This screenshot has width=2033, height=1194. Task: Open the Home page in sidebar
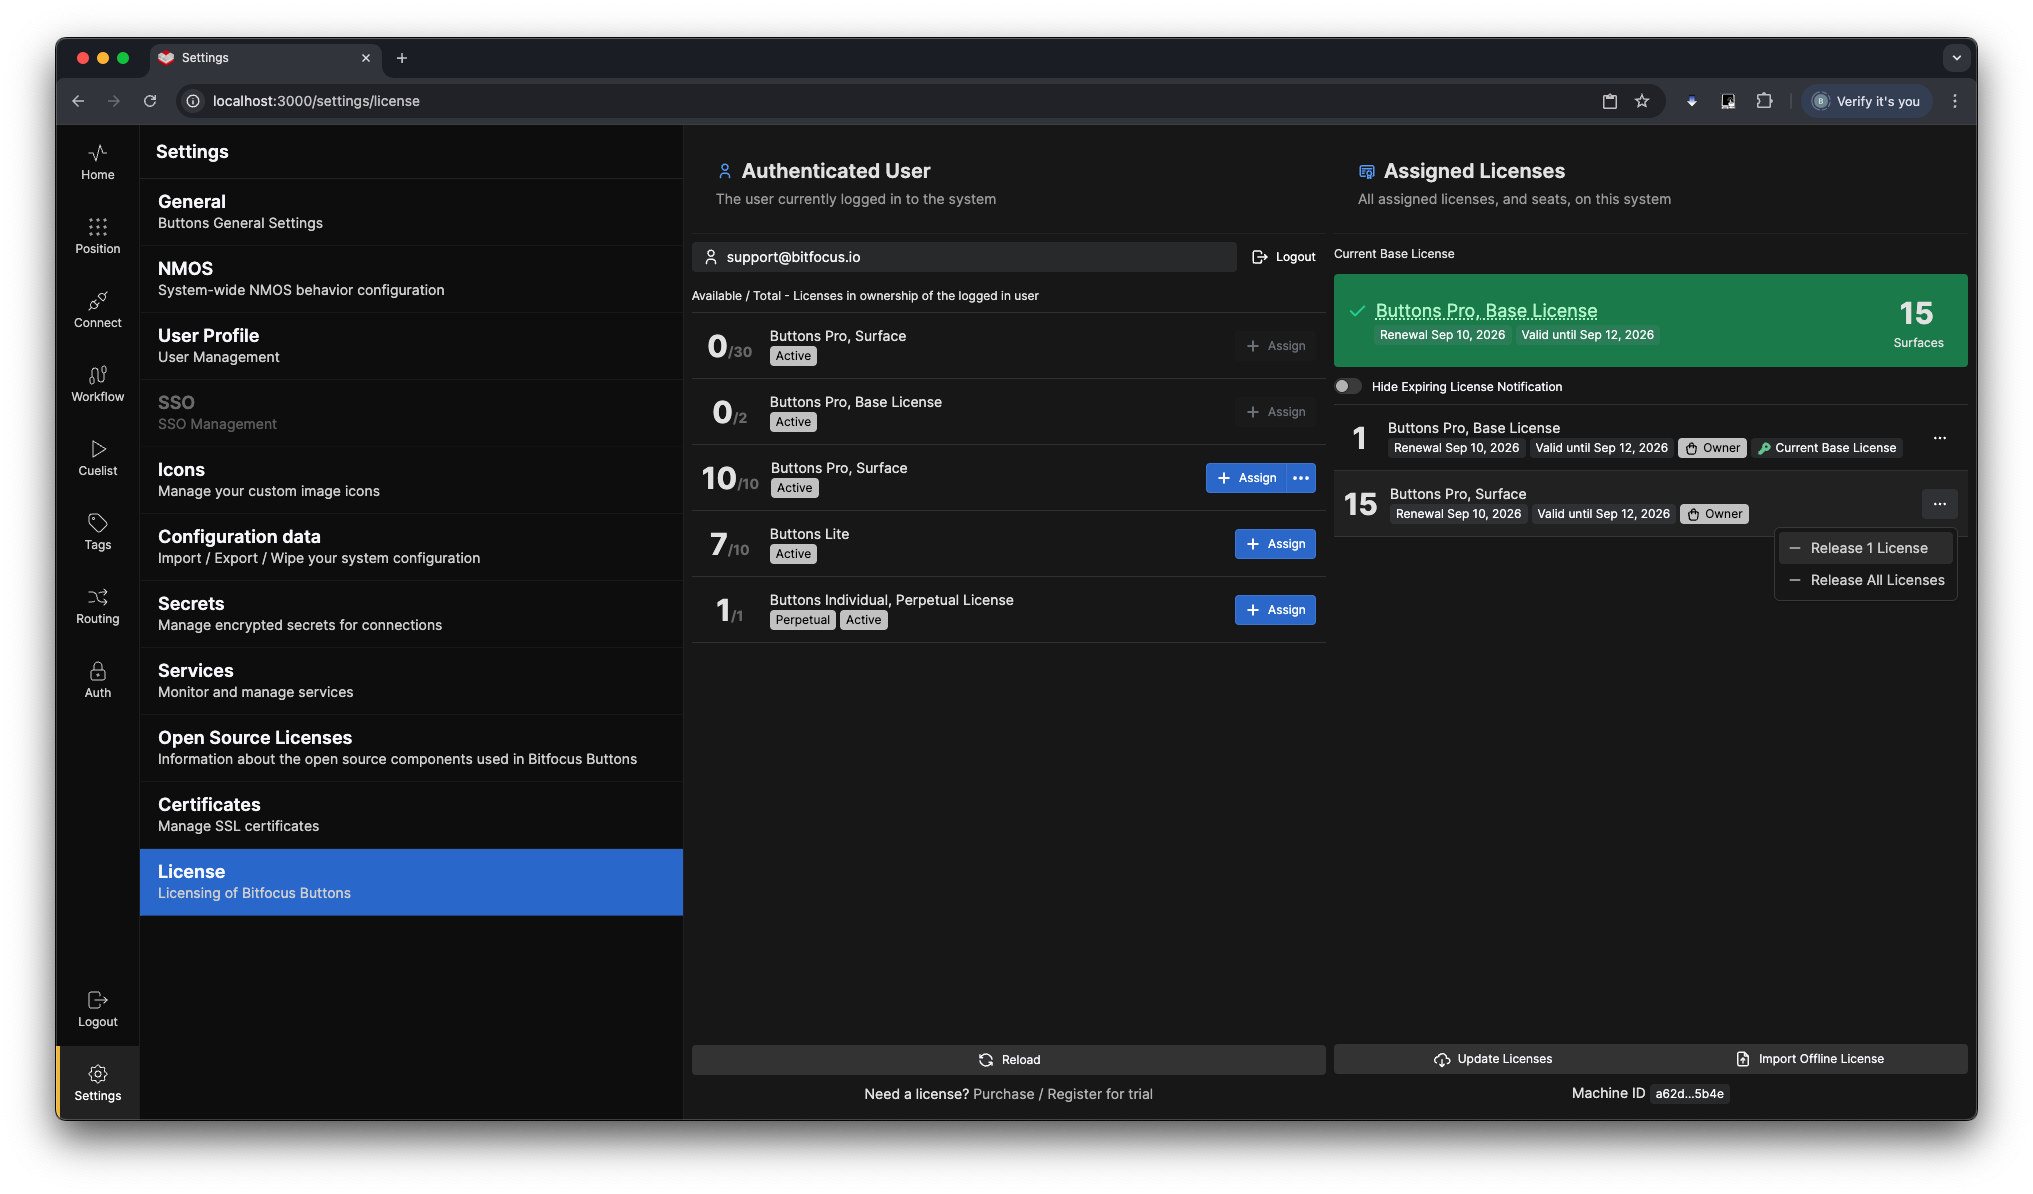click(97, 162)
